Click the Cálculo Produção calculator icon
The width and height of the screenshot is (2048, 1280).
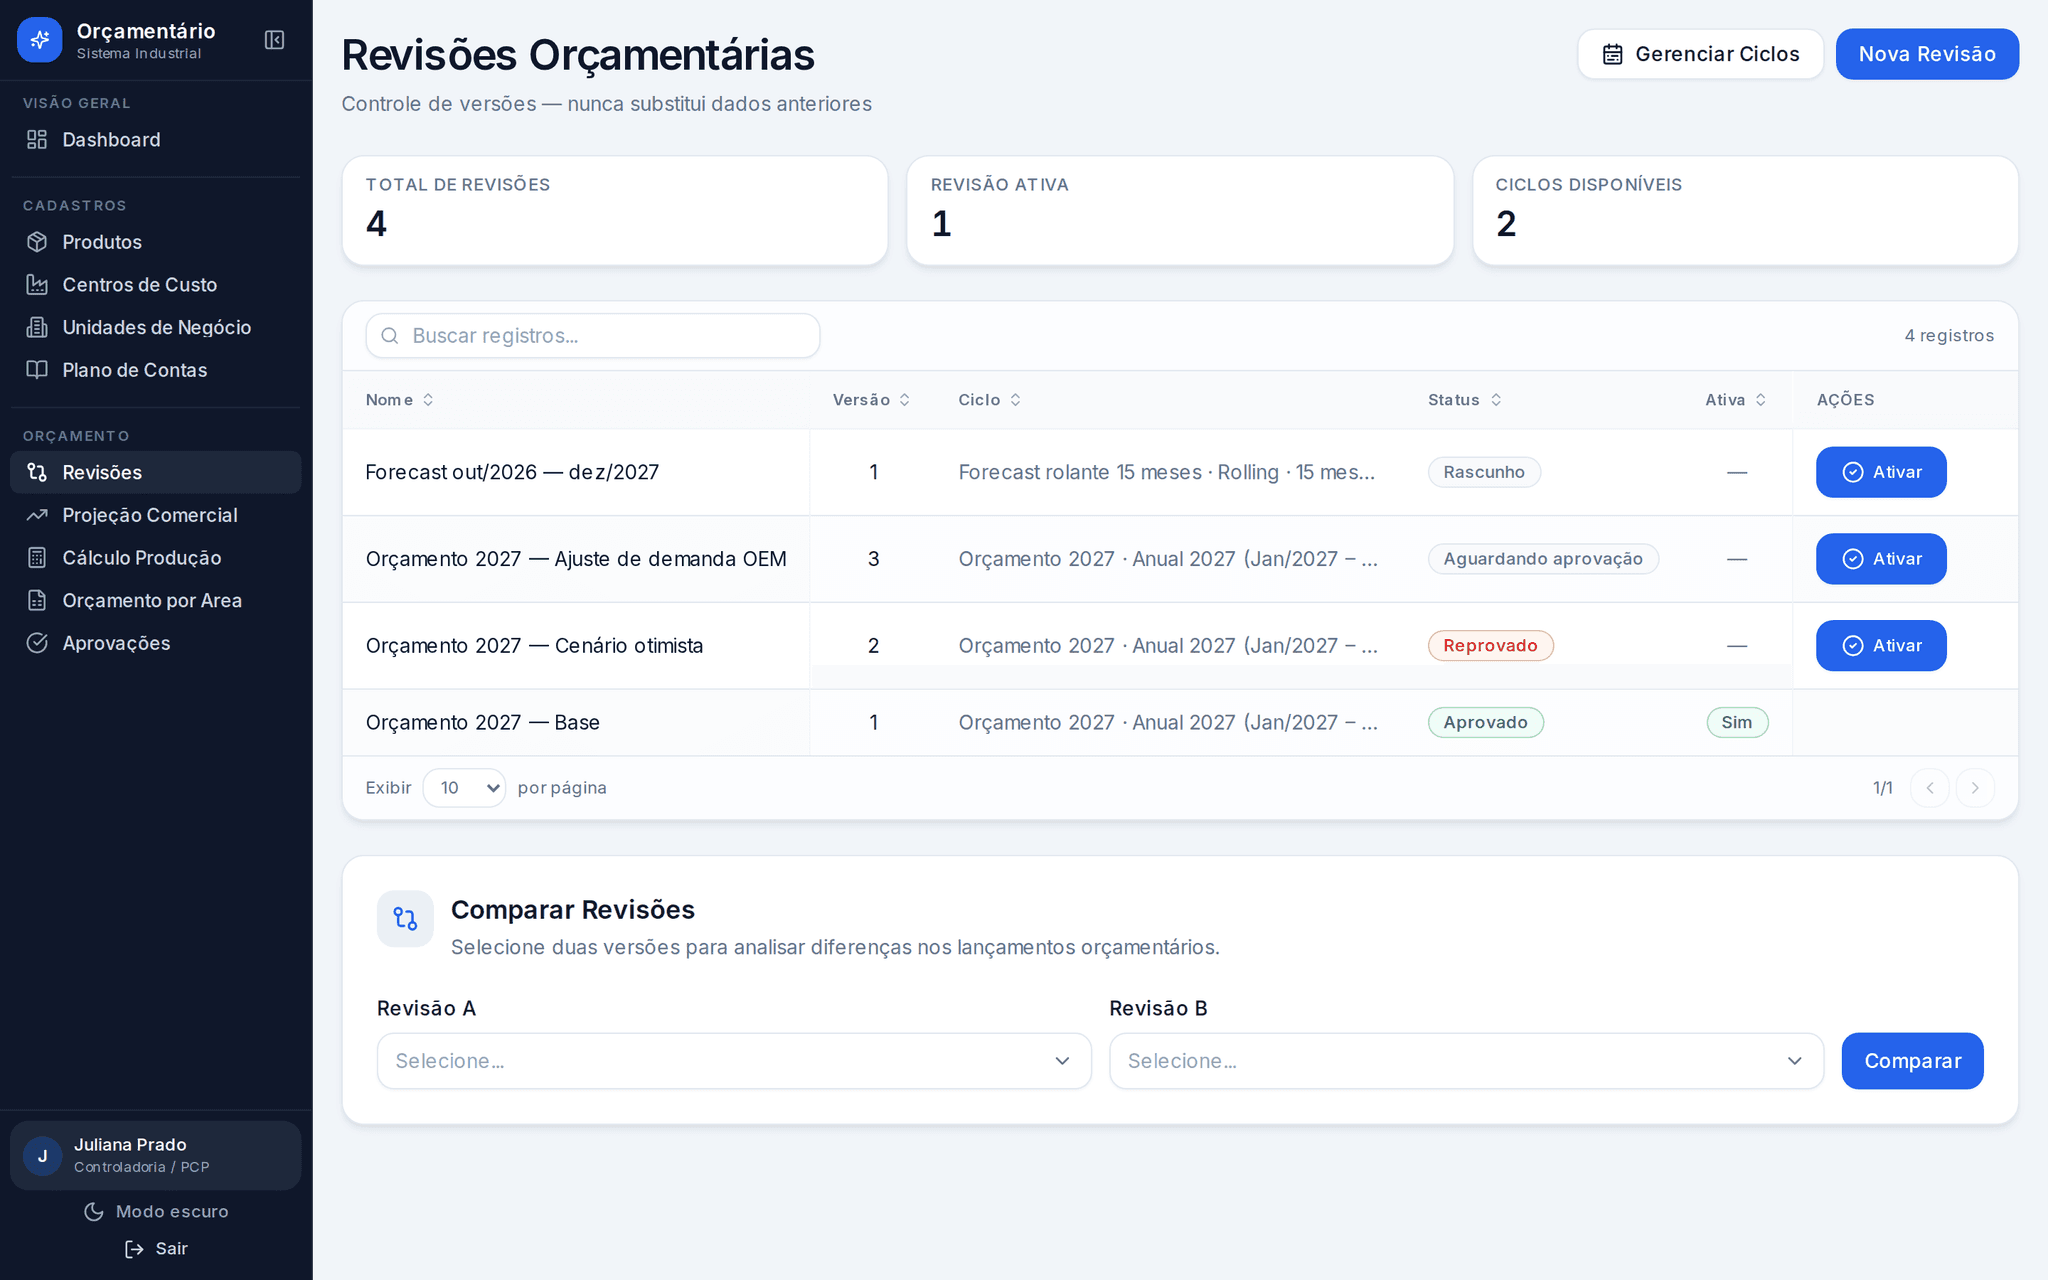(37, 558)
